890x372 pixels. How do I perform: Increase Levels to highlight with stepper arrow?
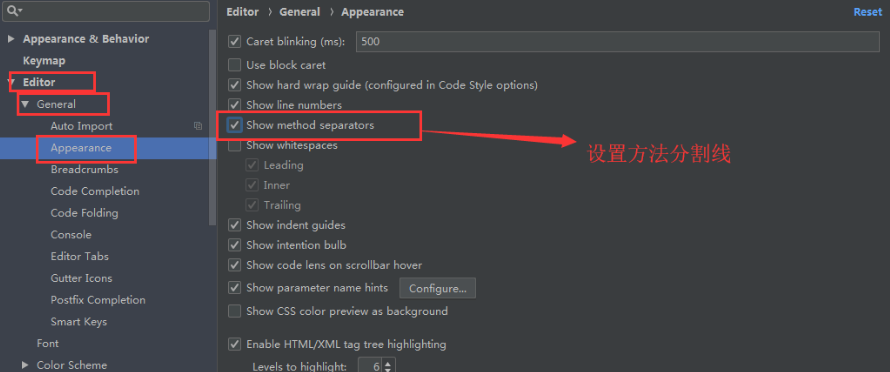[388, 363]
